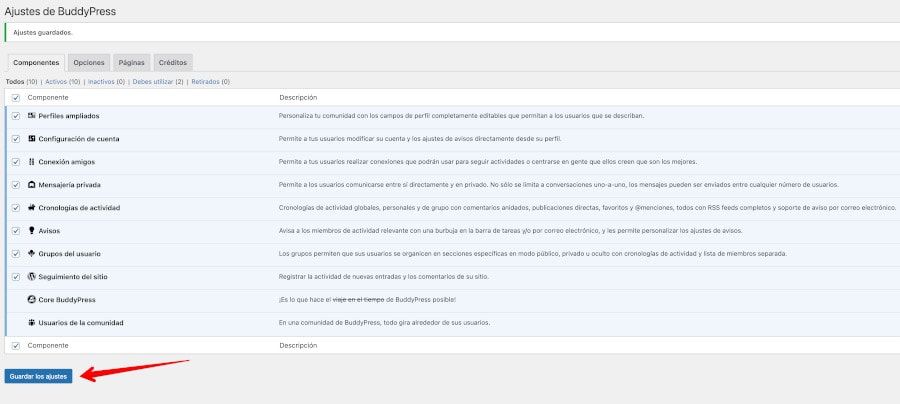Filter components by Inactivos
Image resolution: width=900 pixels, height=404 pixels.
[x=101, y=82]
